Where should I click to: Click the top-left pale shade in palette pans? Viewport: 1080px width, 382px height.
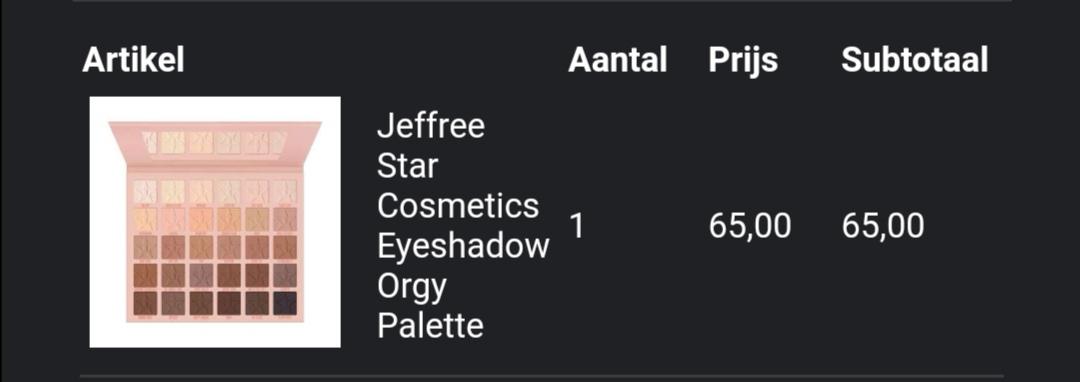point(145,191)
